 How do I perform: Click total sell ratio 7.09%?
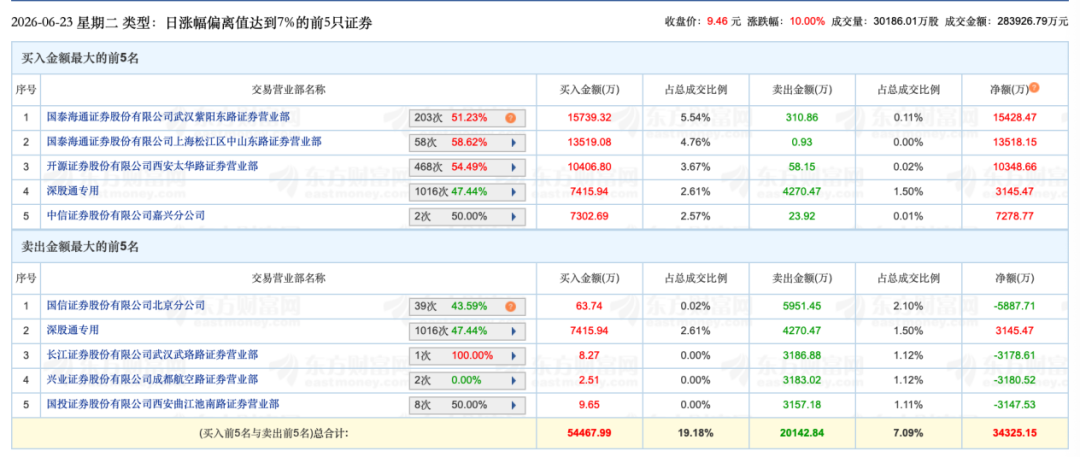pos(908,434)
